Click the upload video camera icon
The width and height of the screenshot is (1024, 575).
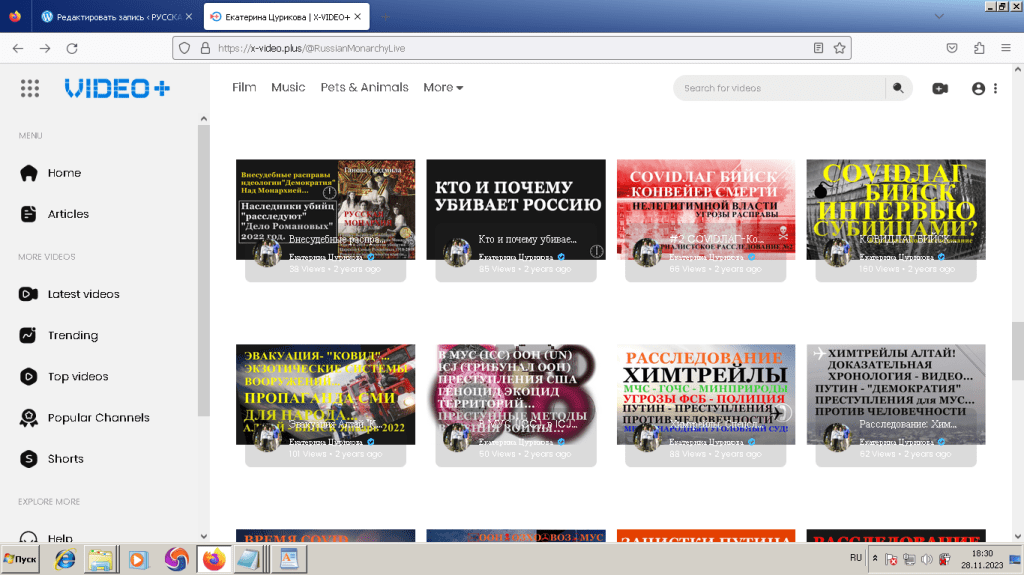tap(940, 88)
